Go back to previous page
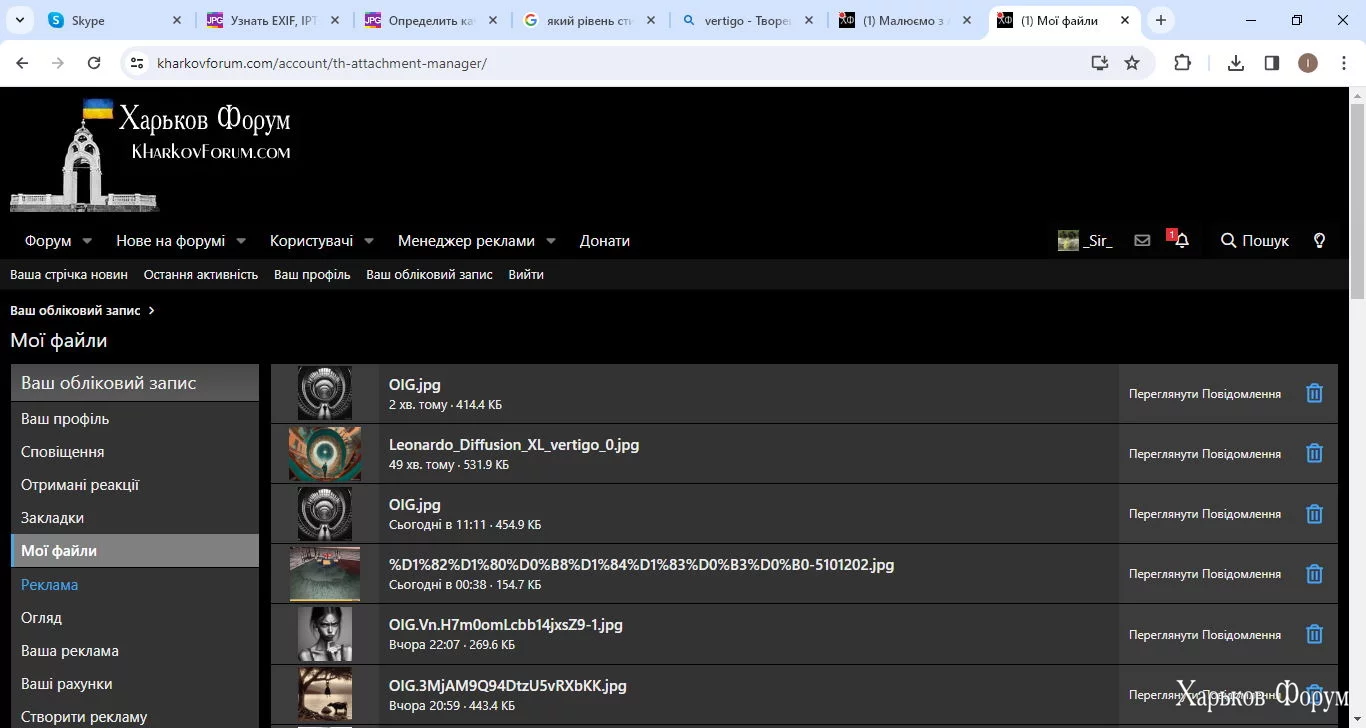 pos(22,63)
